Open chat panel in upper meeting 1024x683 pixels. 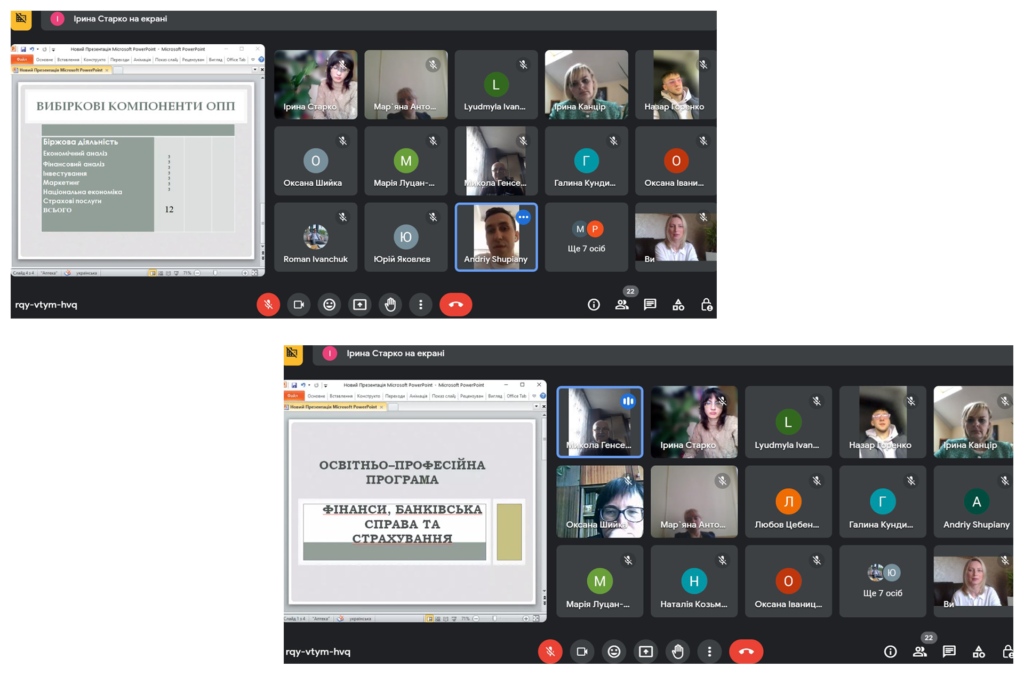[x=650, y=304]
